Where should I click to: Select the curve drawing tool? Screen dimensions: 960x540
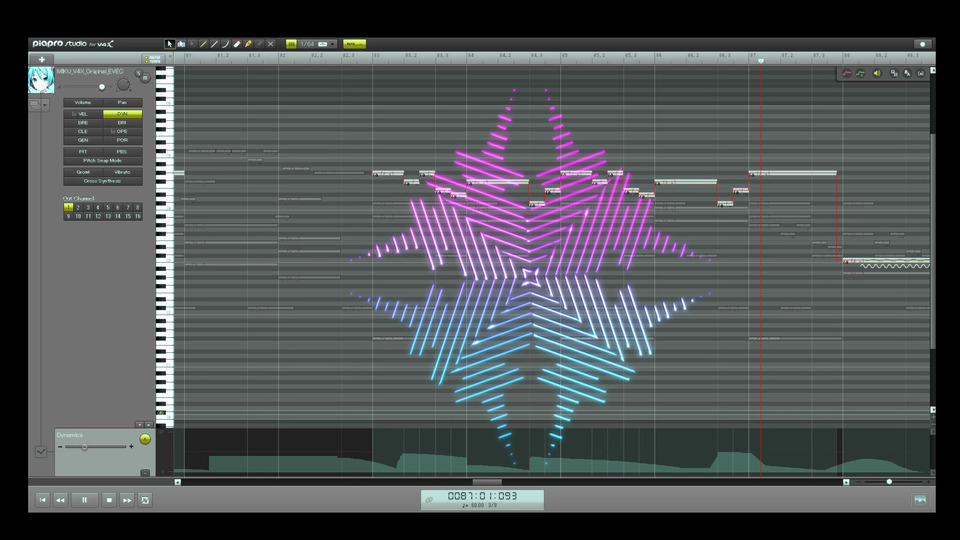[225, 44]
